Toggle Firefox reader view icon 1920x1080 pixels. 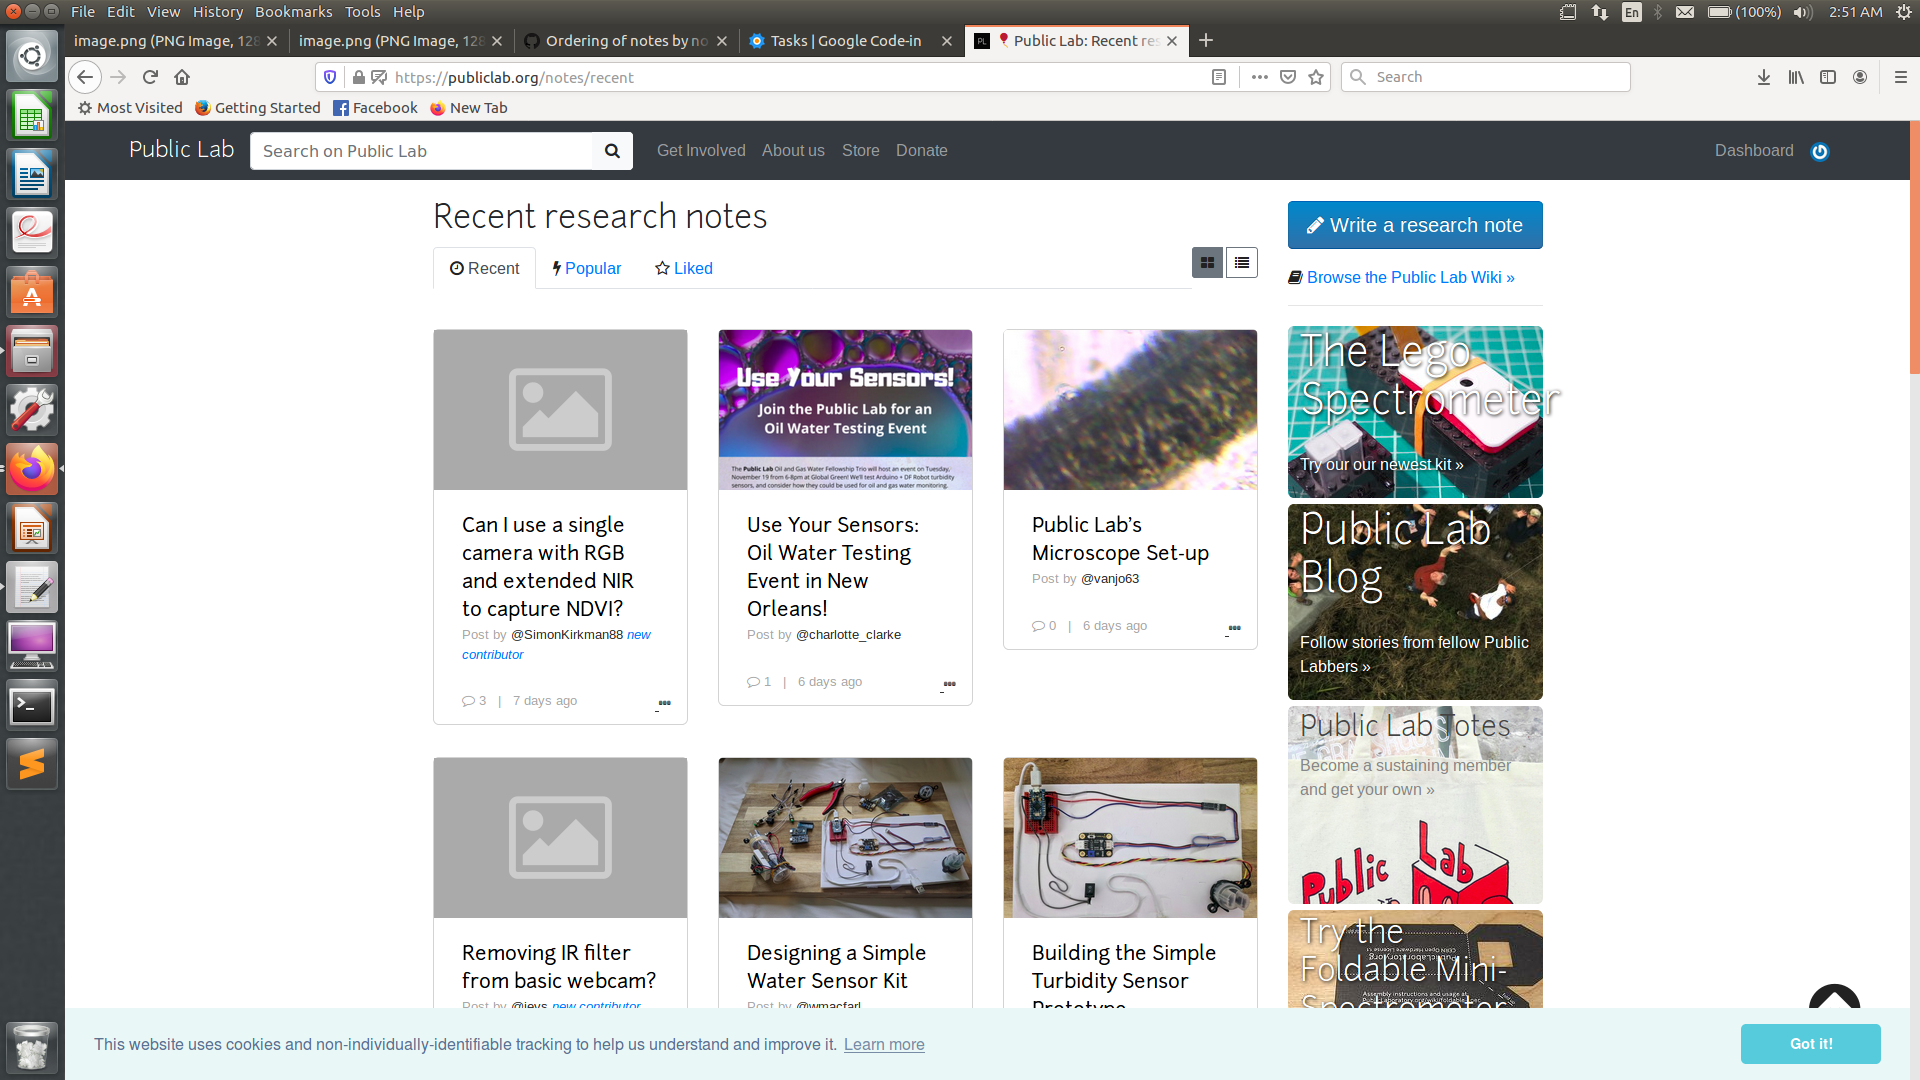pyautogui.click(x=1218, y=77)
